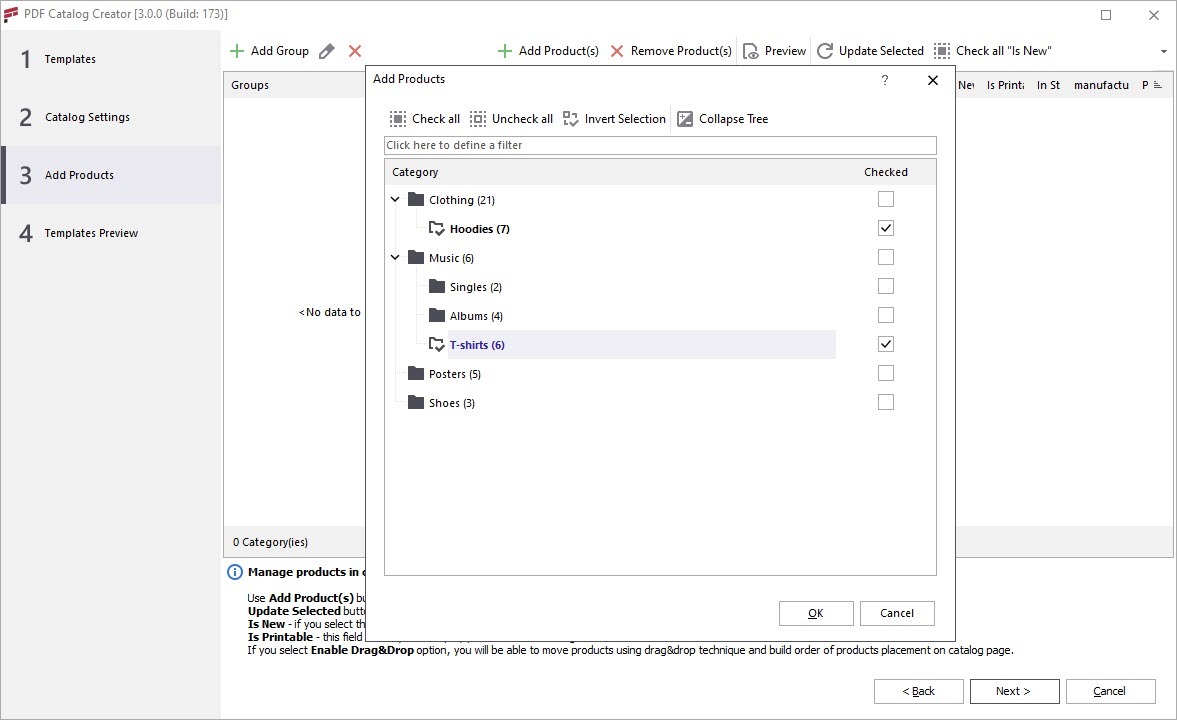This screenshot has height=720, width=1177.
Task: Click the pencil edit group icon
Action: (327, 51)
